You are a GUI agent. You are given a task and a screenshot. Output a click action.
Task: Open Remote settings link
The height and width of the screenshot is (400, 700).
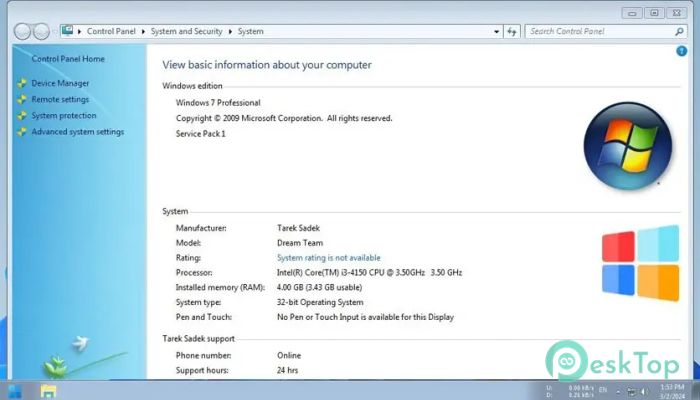60,100
